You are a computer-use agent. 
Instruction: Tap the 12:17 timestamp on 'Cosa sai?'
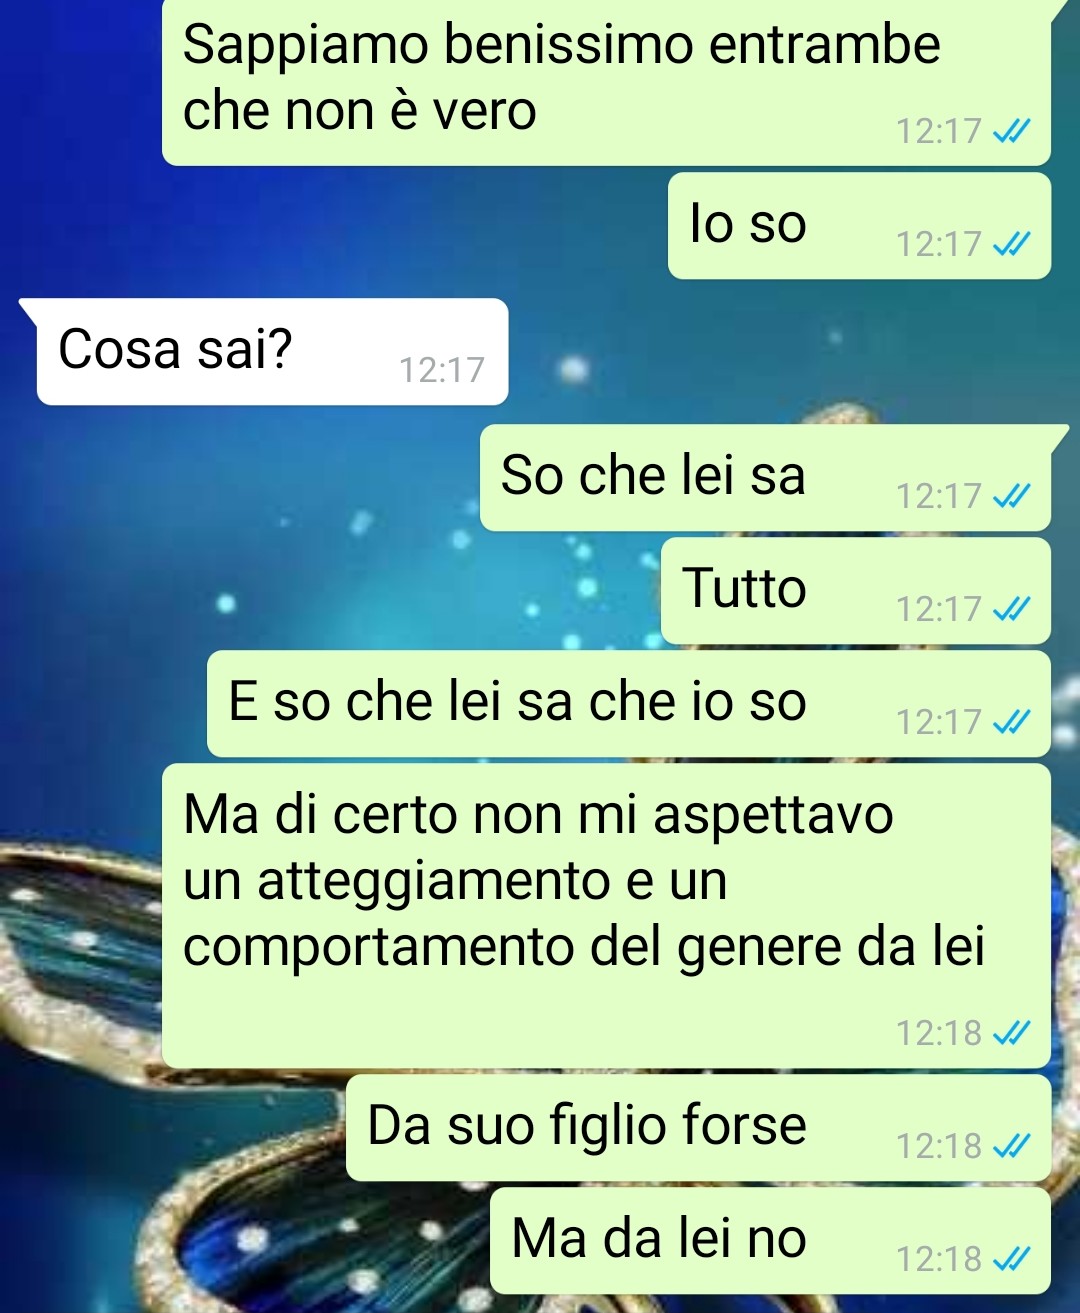pos(441,370)
